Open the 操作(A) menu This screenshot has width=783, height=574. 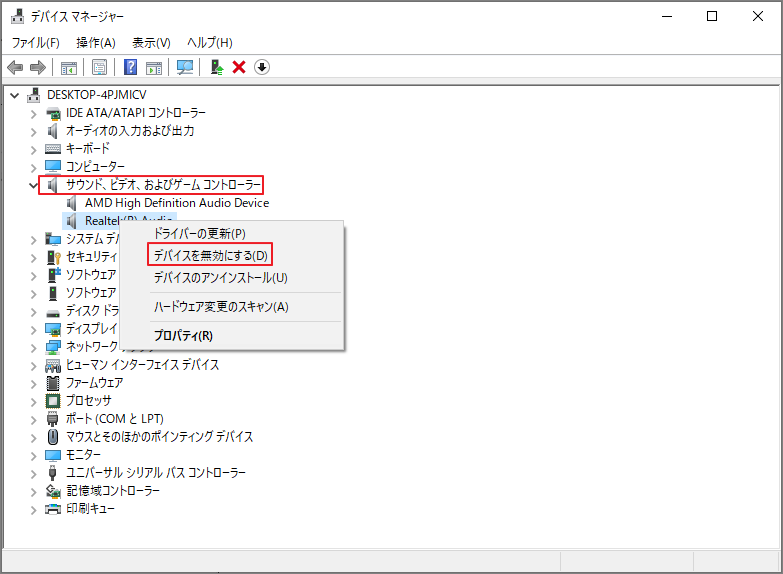[x=96, y=42]
